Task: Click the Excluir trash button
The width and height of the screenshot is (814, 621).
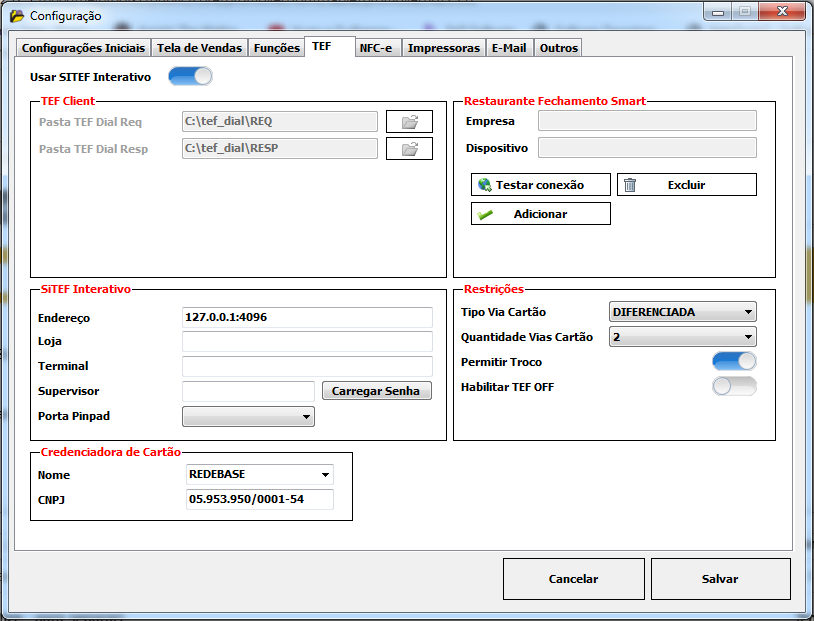Action: [686, 185]
